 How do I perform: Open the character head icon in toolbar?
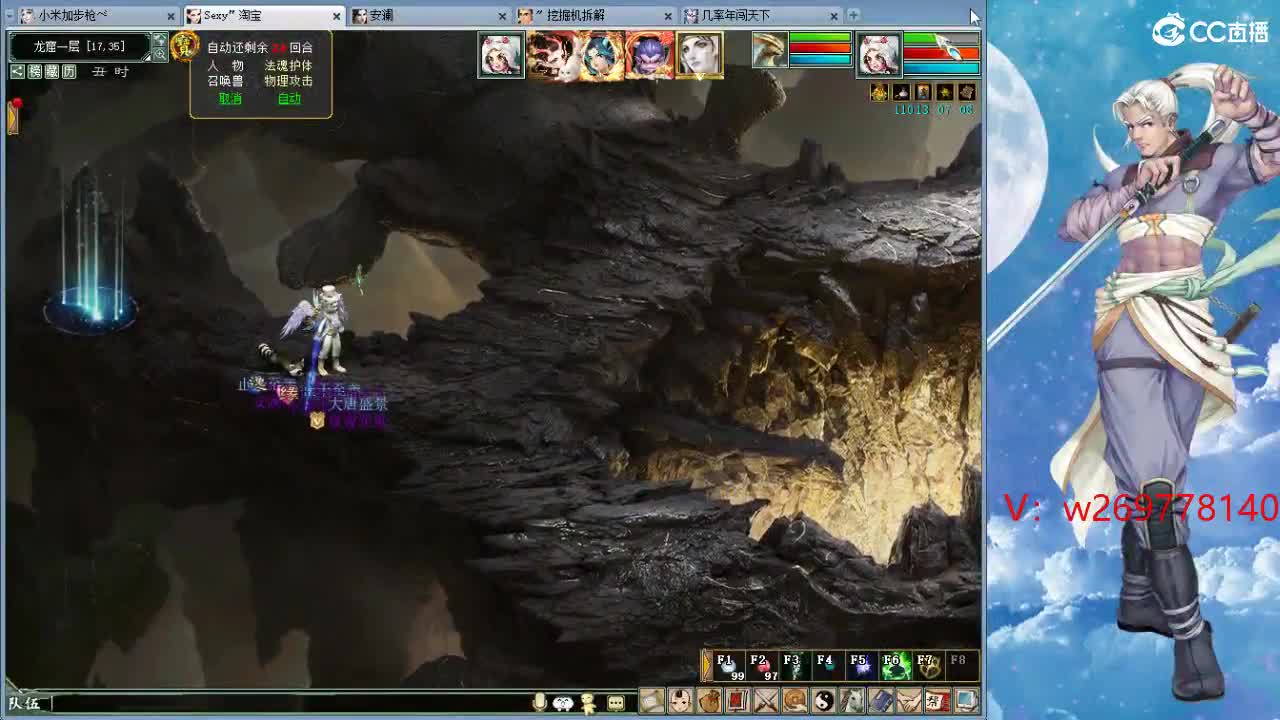pos(680,701)
